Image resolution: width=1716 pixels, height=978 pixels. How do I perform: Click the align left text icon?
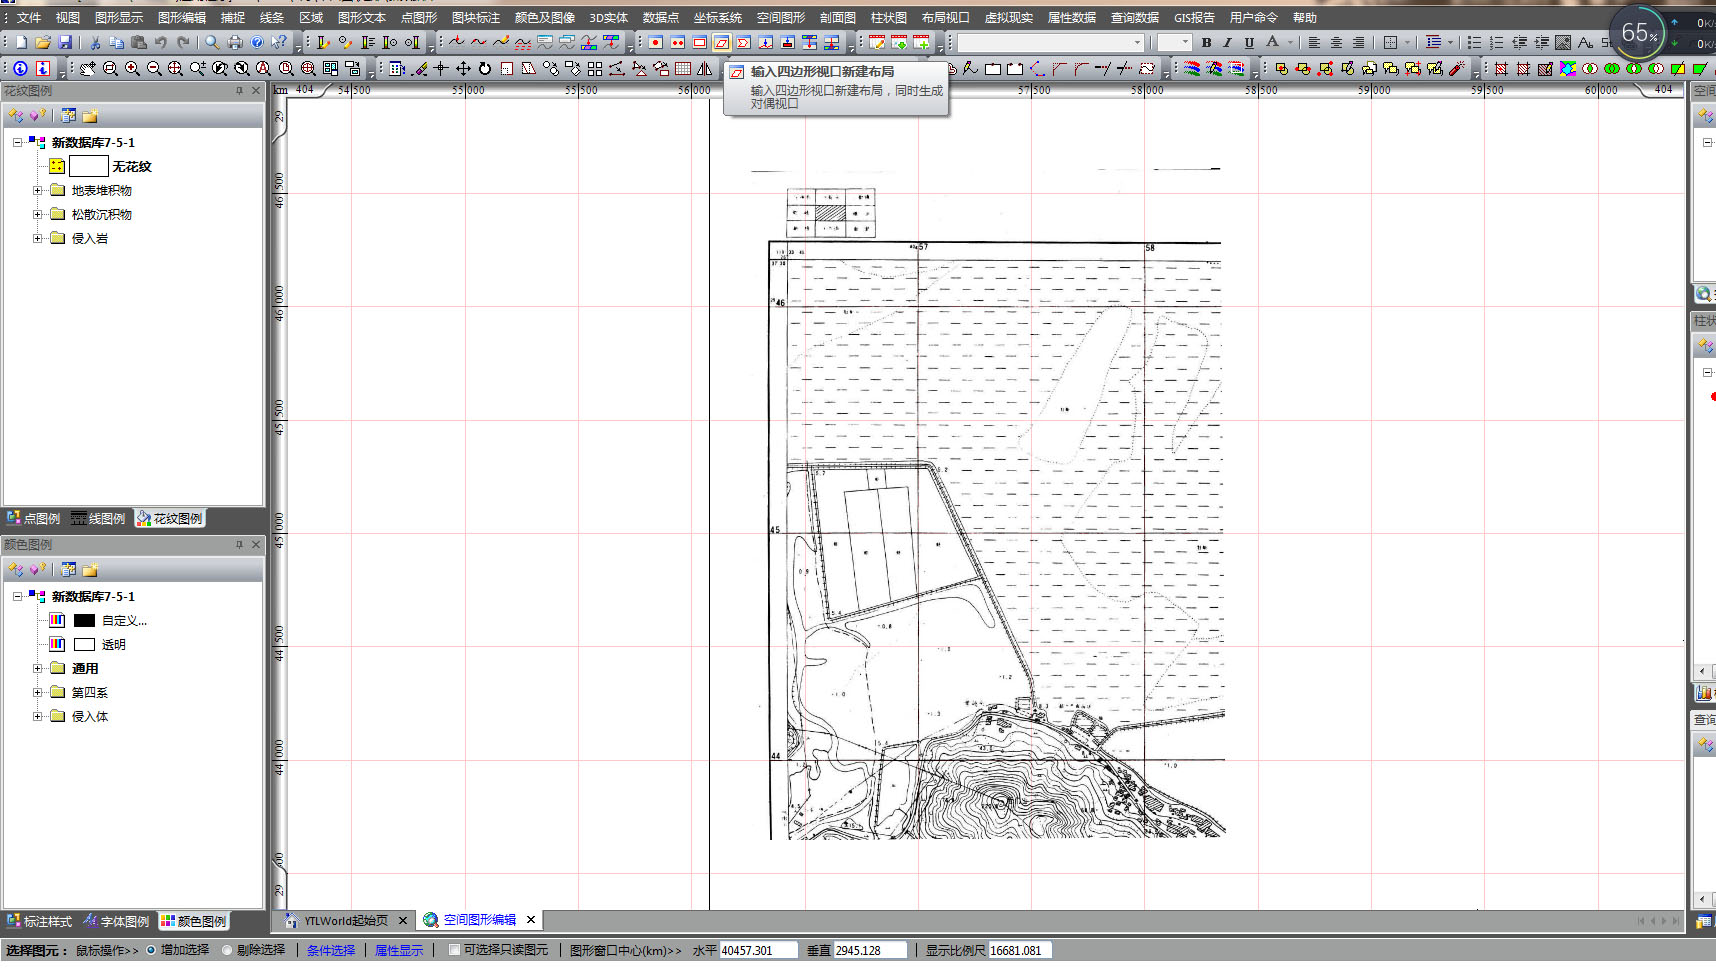click(1314, 43)
